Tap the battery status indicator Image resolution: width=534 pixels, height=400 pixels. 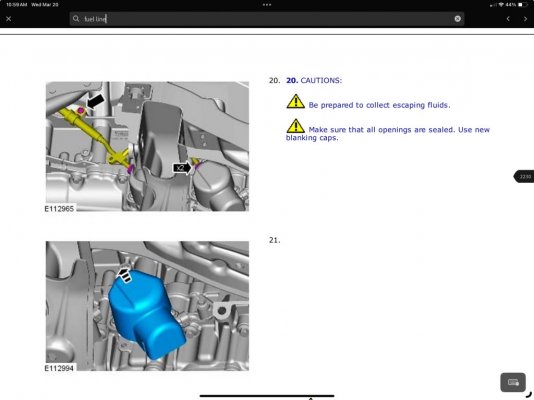click(522, 5)
